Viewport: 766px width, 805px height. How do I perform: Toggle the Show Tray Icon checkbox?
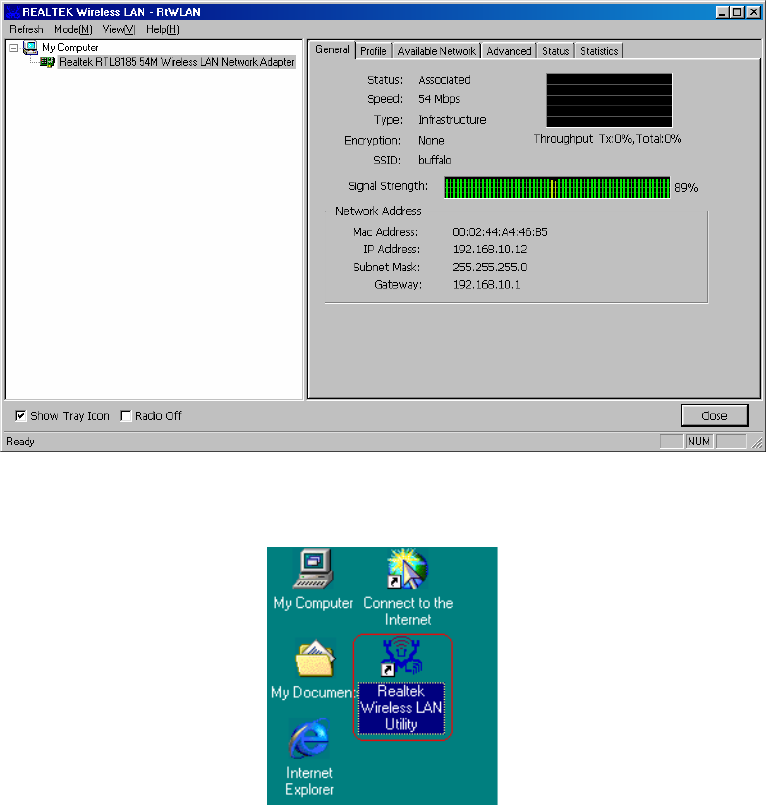pyautogui.click(x=21, y=416)
